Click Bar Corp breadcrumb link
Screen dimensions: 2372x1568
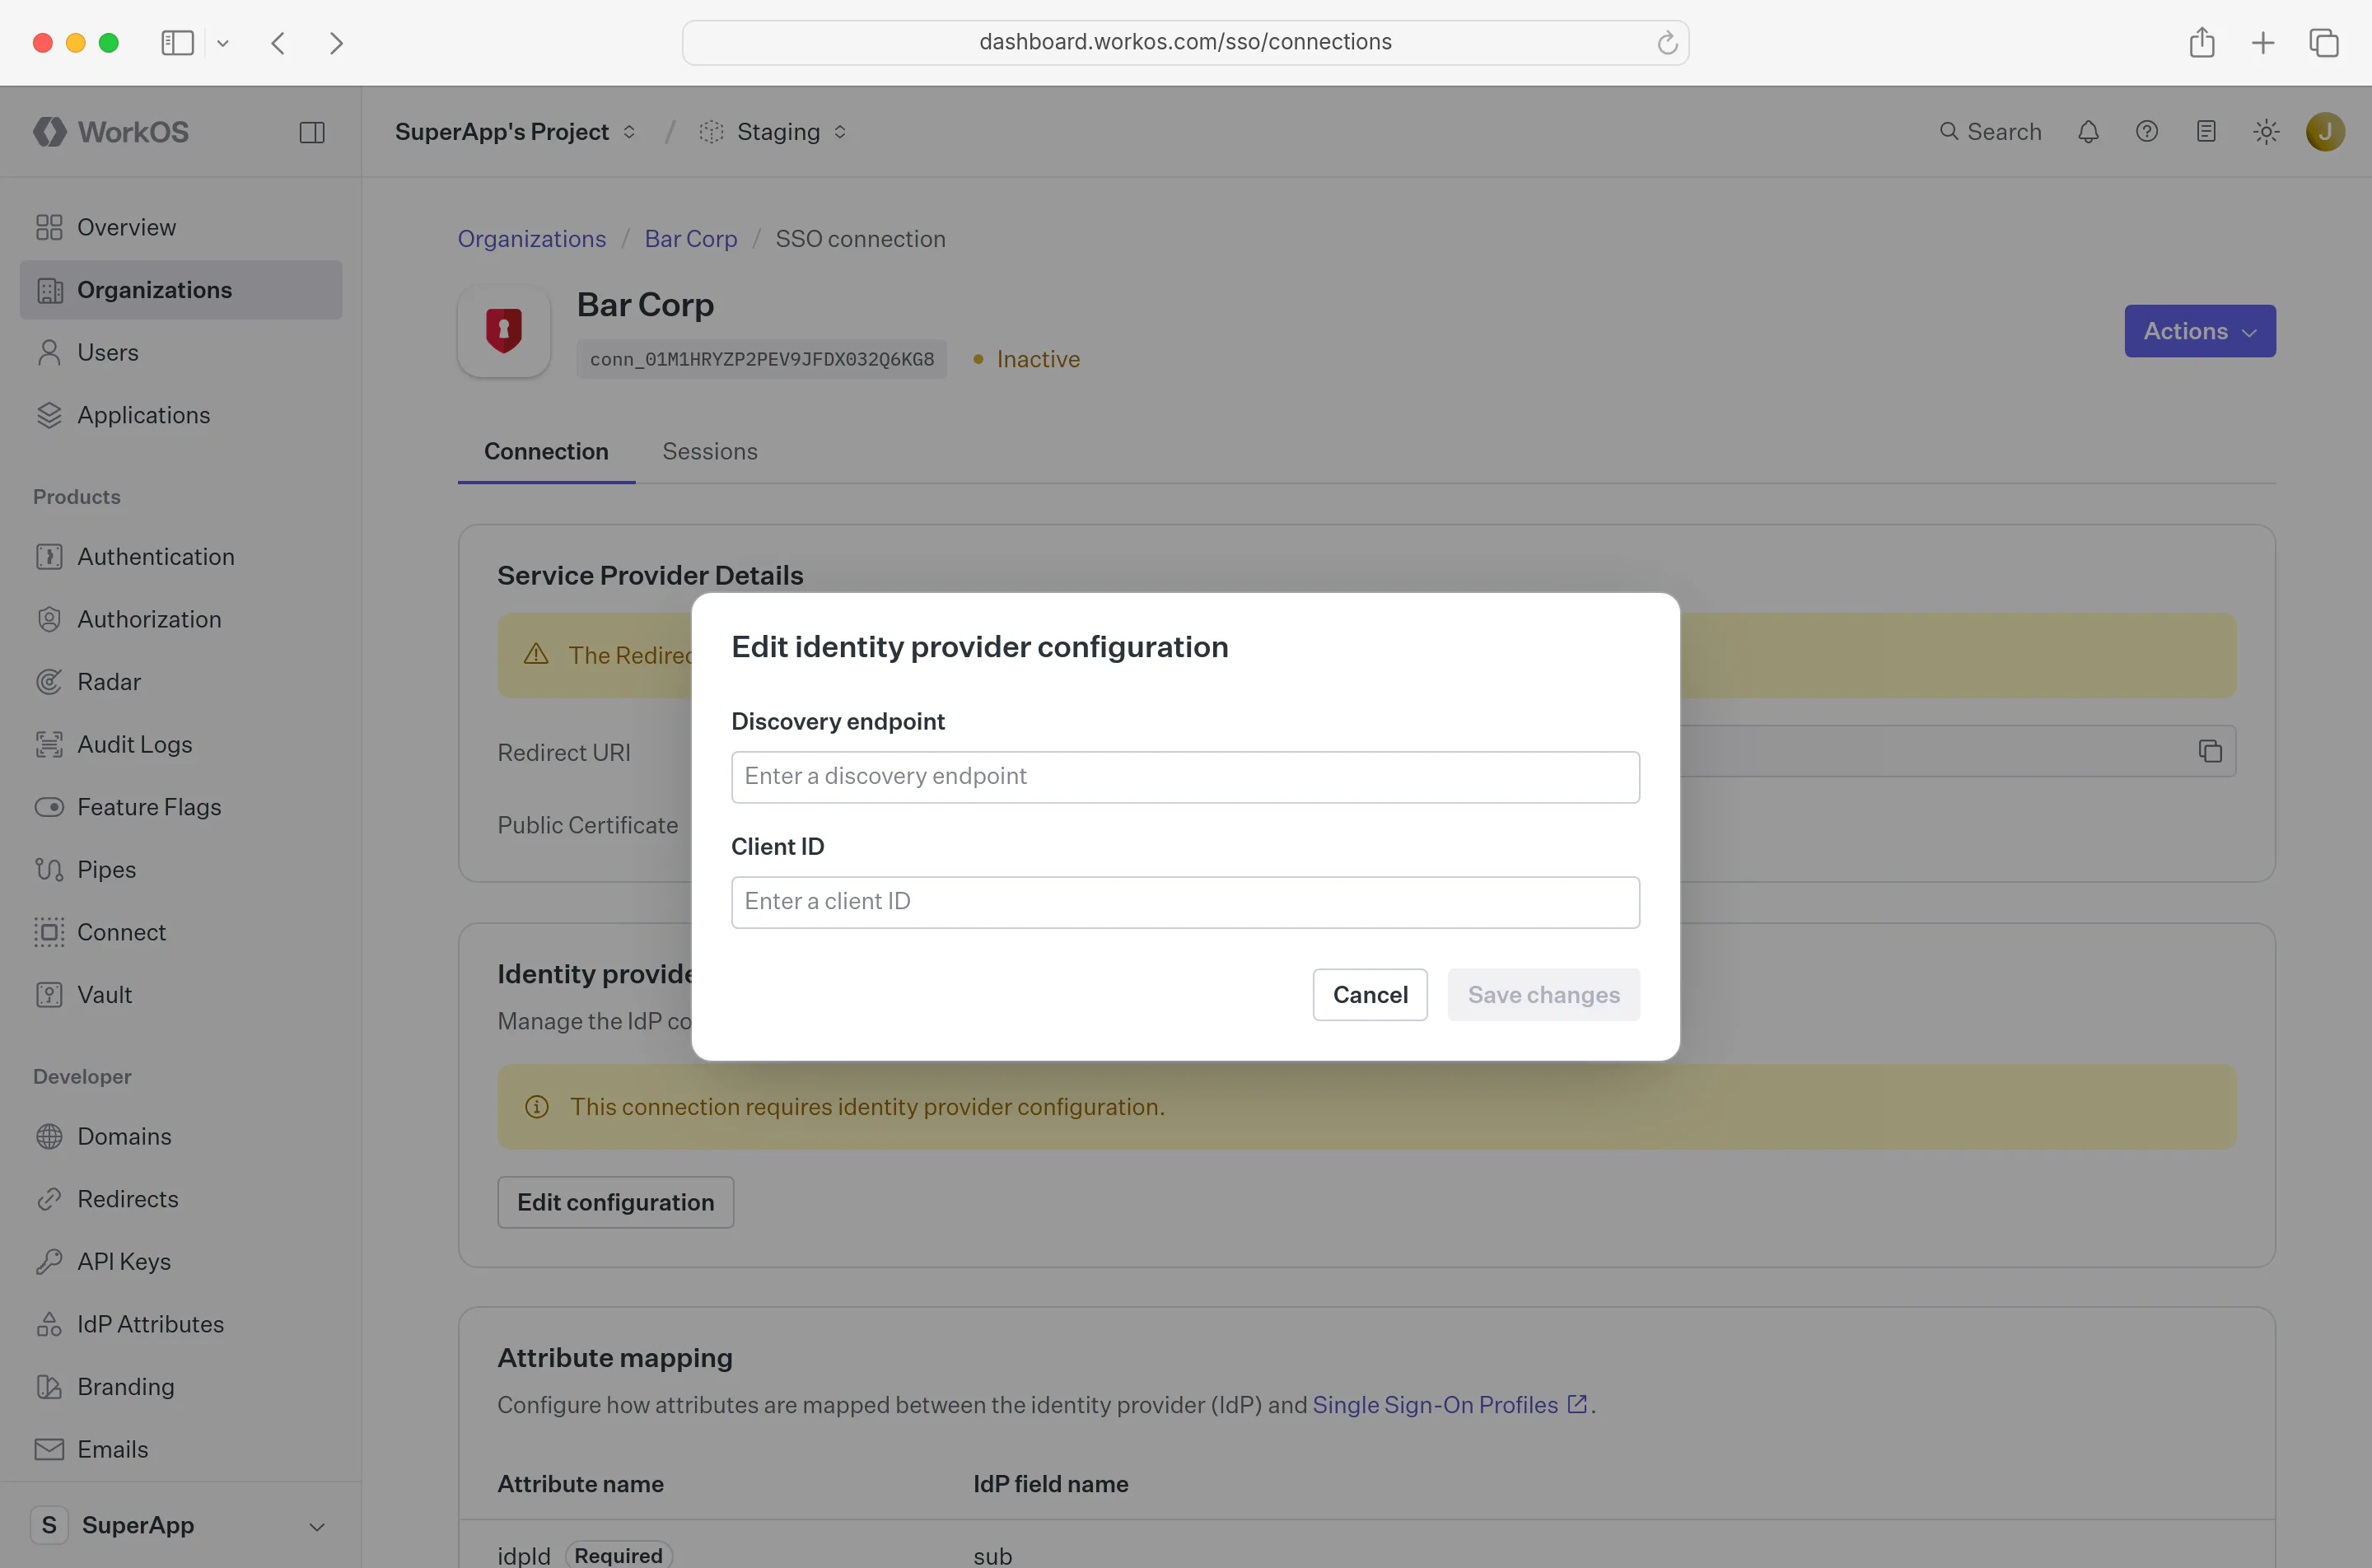691,239
